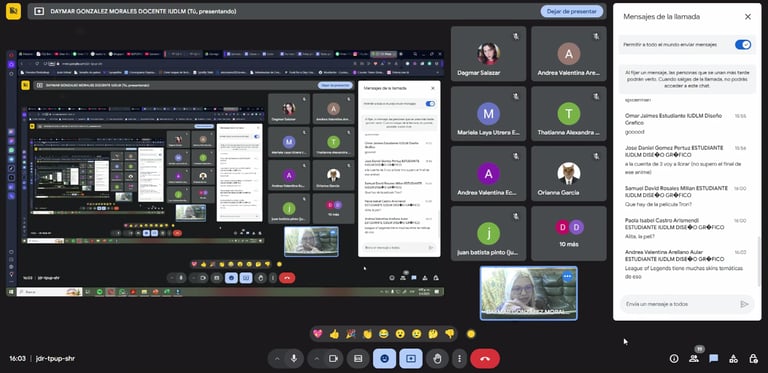The height and width of the screenshot is (373, 768).
Task: Click the present screen button in the call toolbar
Action: point(411,359)
